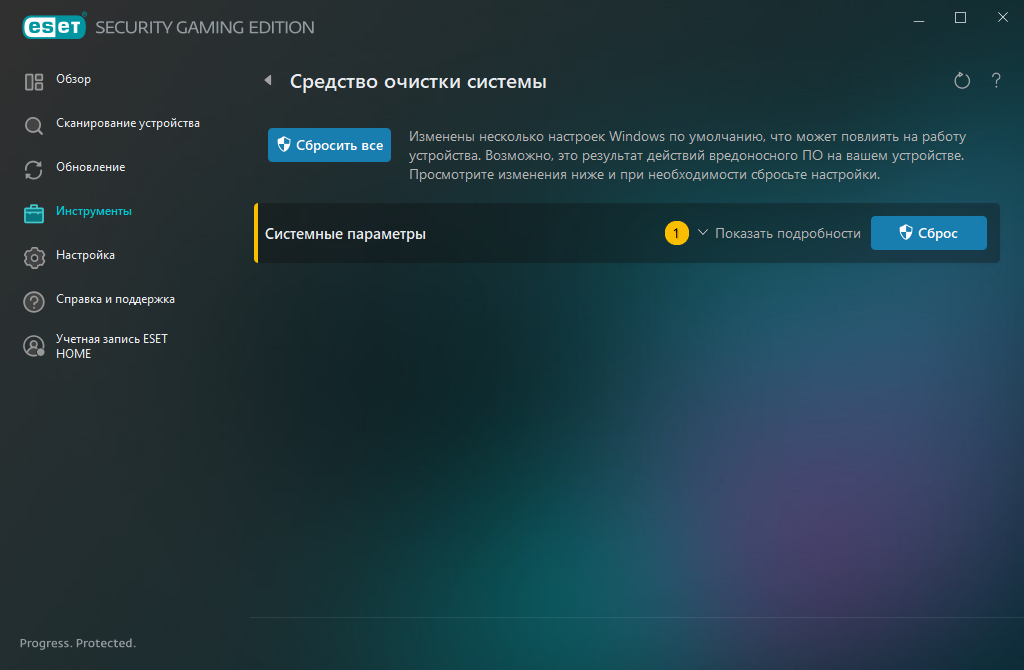Click the ESET logo
1024x670 pixels.
pos(54,26)
